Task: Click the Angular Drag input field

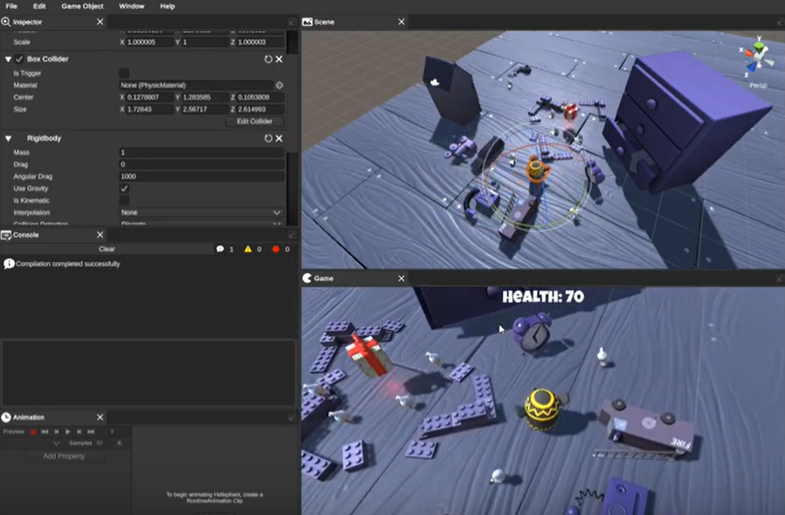Action: [x=201, y=176]
